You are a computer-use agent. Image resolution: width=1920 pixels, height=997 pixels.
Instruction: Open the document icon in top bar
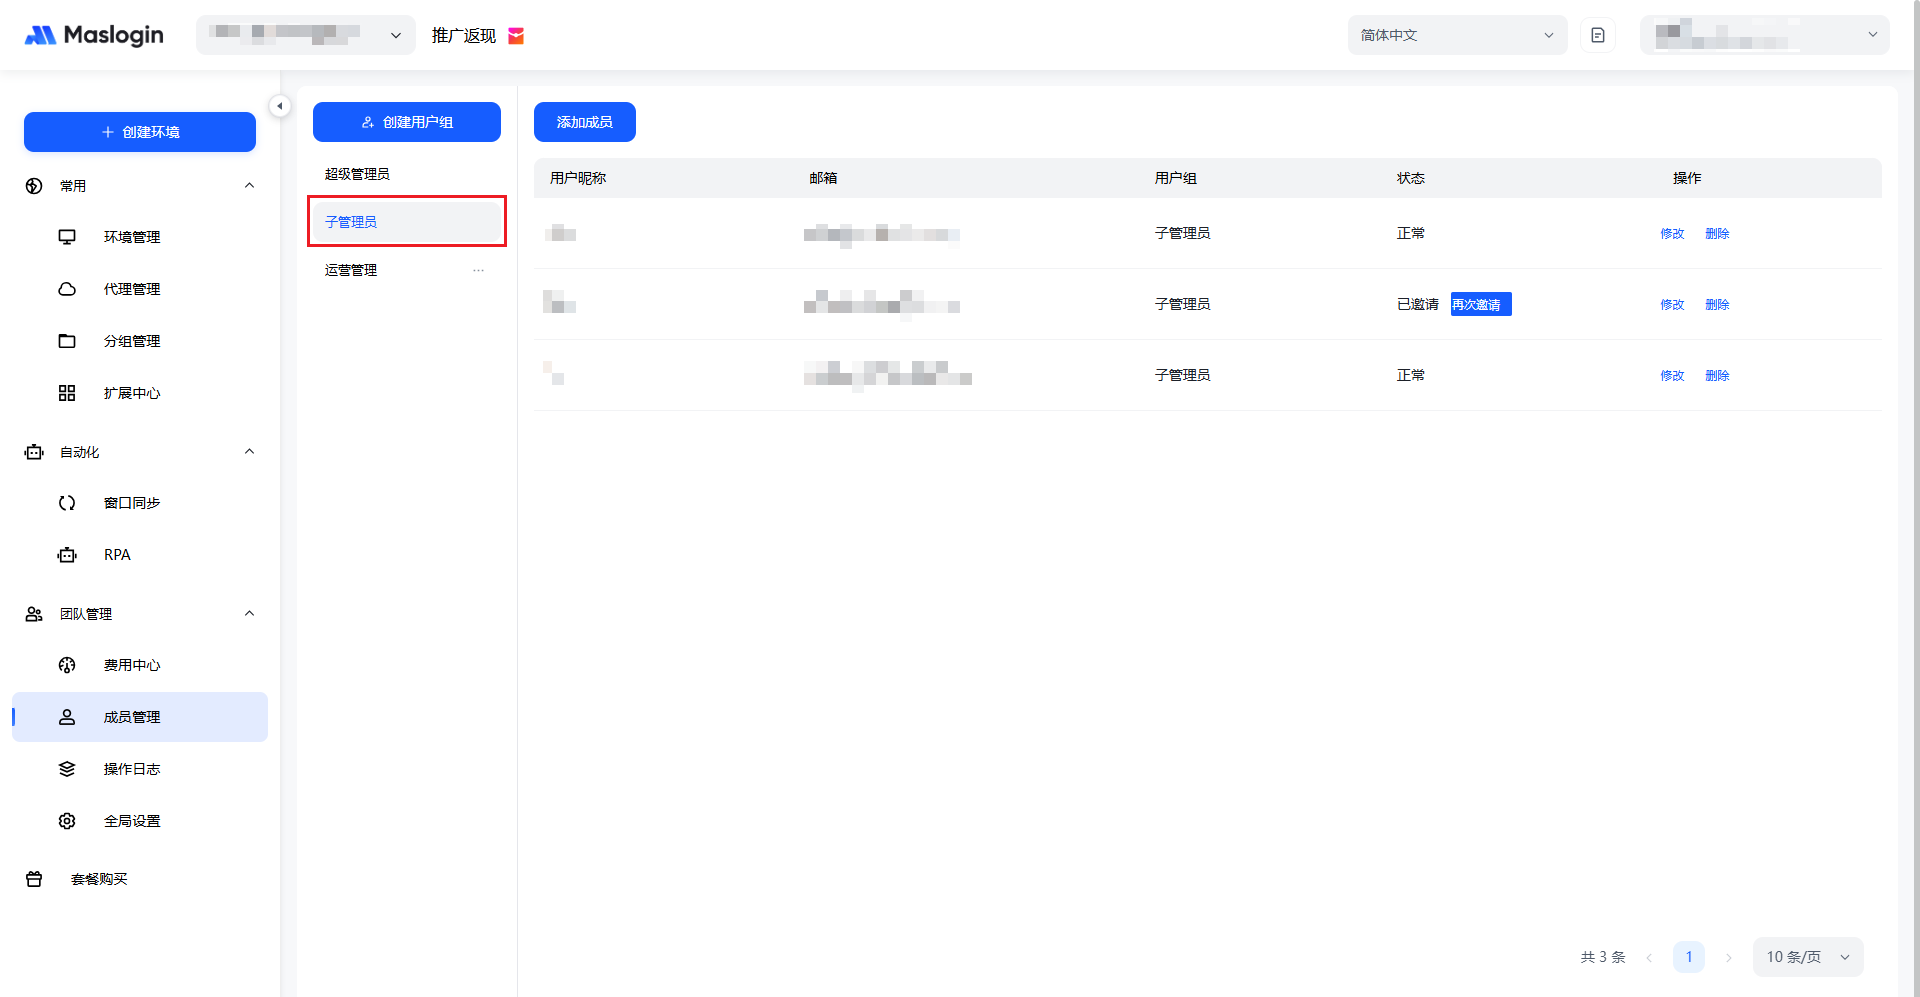(x=1597, y=35)
